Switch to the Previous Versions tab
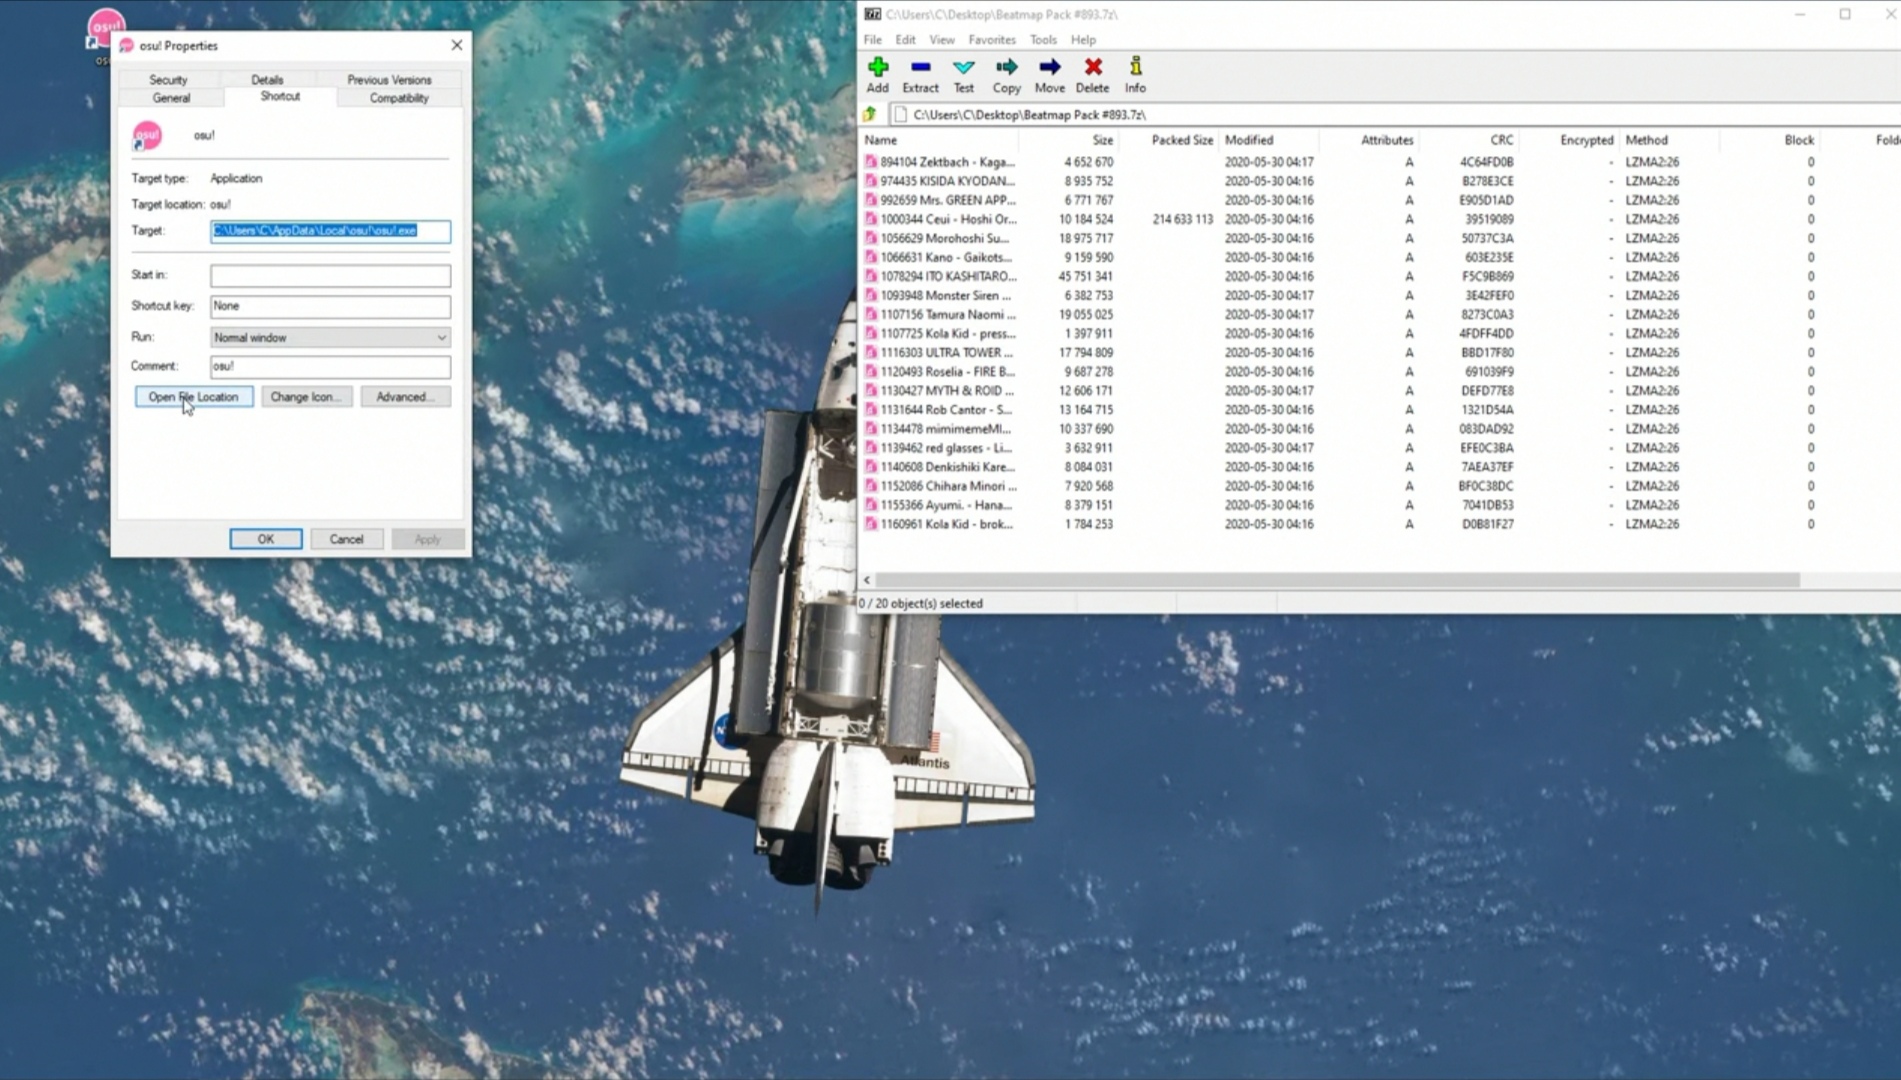1901x1080 pixels. tap(389, 79)
